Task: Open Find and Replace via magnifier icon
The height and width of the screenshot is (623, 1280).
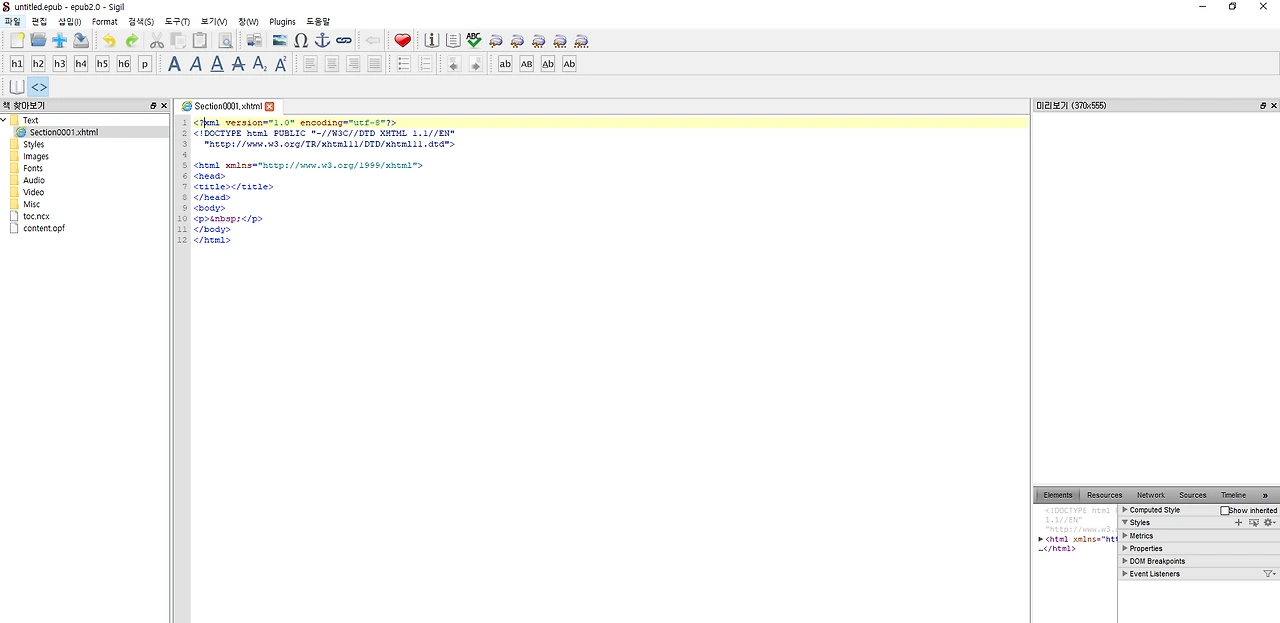Action: [225, 40]
